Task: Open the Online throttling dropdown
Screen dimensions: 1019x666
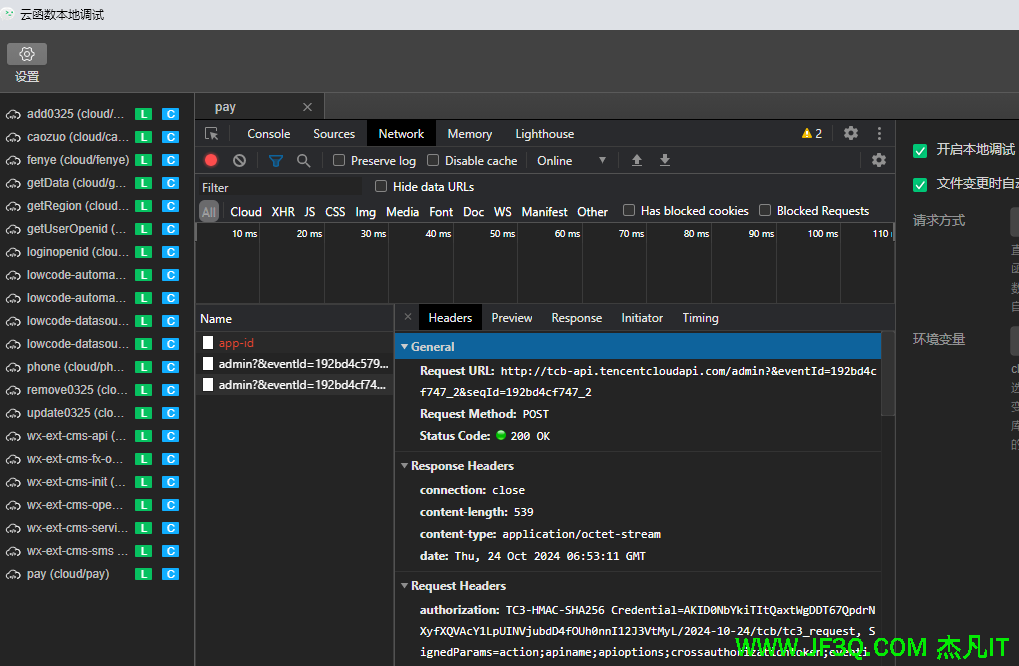Action: 571,160
